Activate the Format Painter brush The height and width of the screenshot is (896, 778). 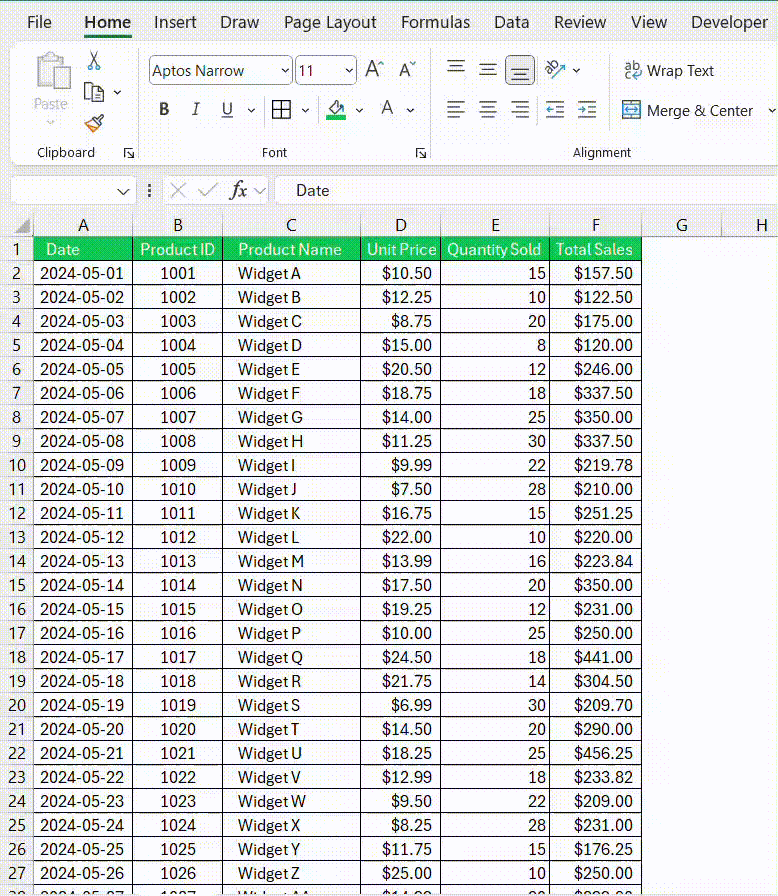[x=94, y=123]
